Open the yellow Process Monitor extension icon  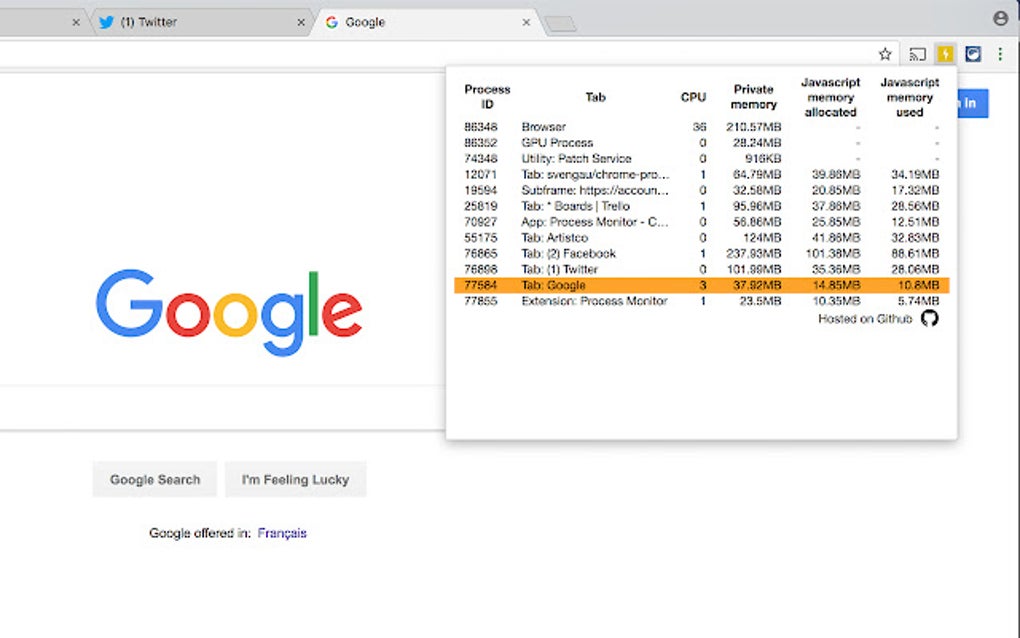tap(945, 54)
